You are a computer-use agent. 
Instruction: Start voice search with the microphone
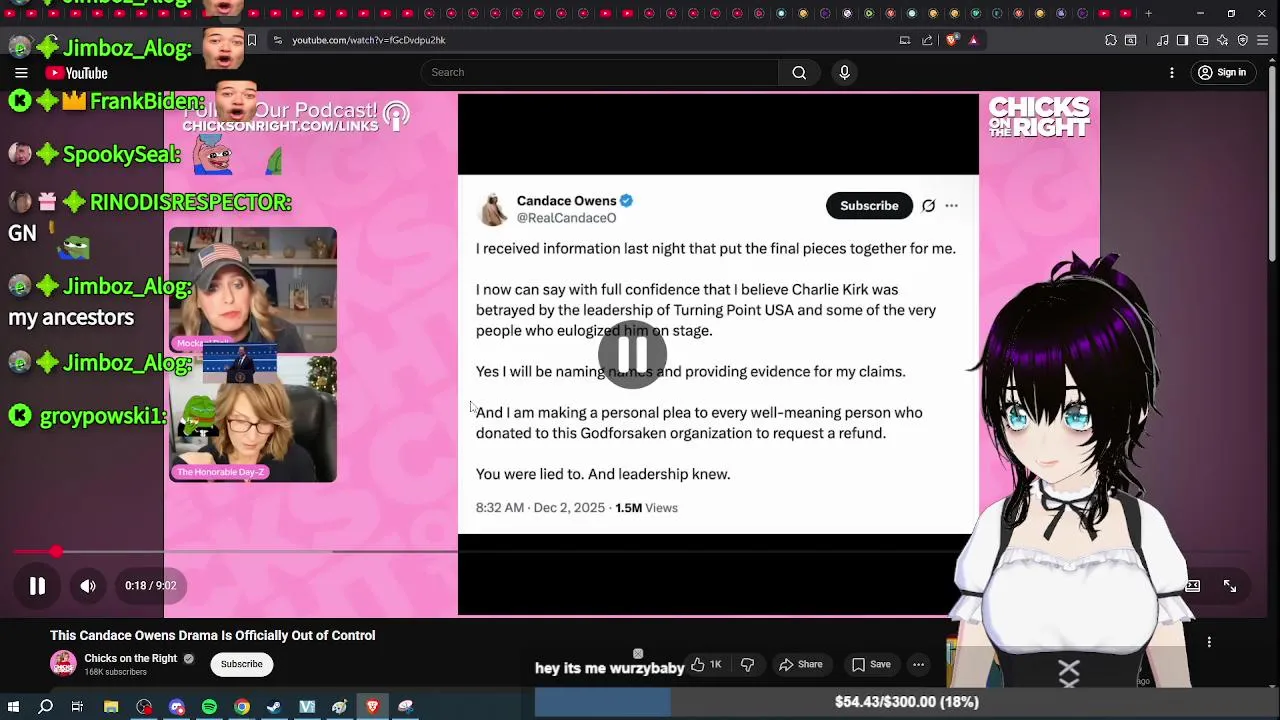844,72
